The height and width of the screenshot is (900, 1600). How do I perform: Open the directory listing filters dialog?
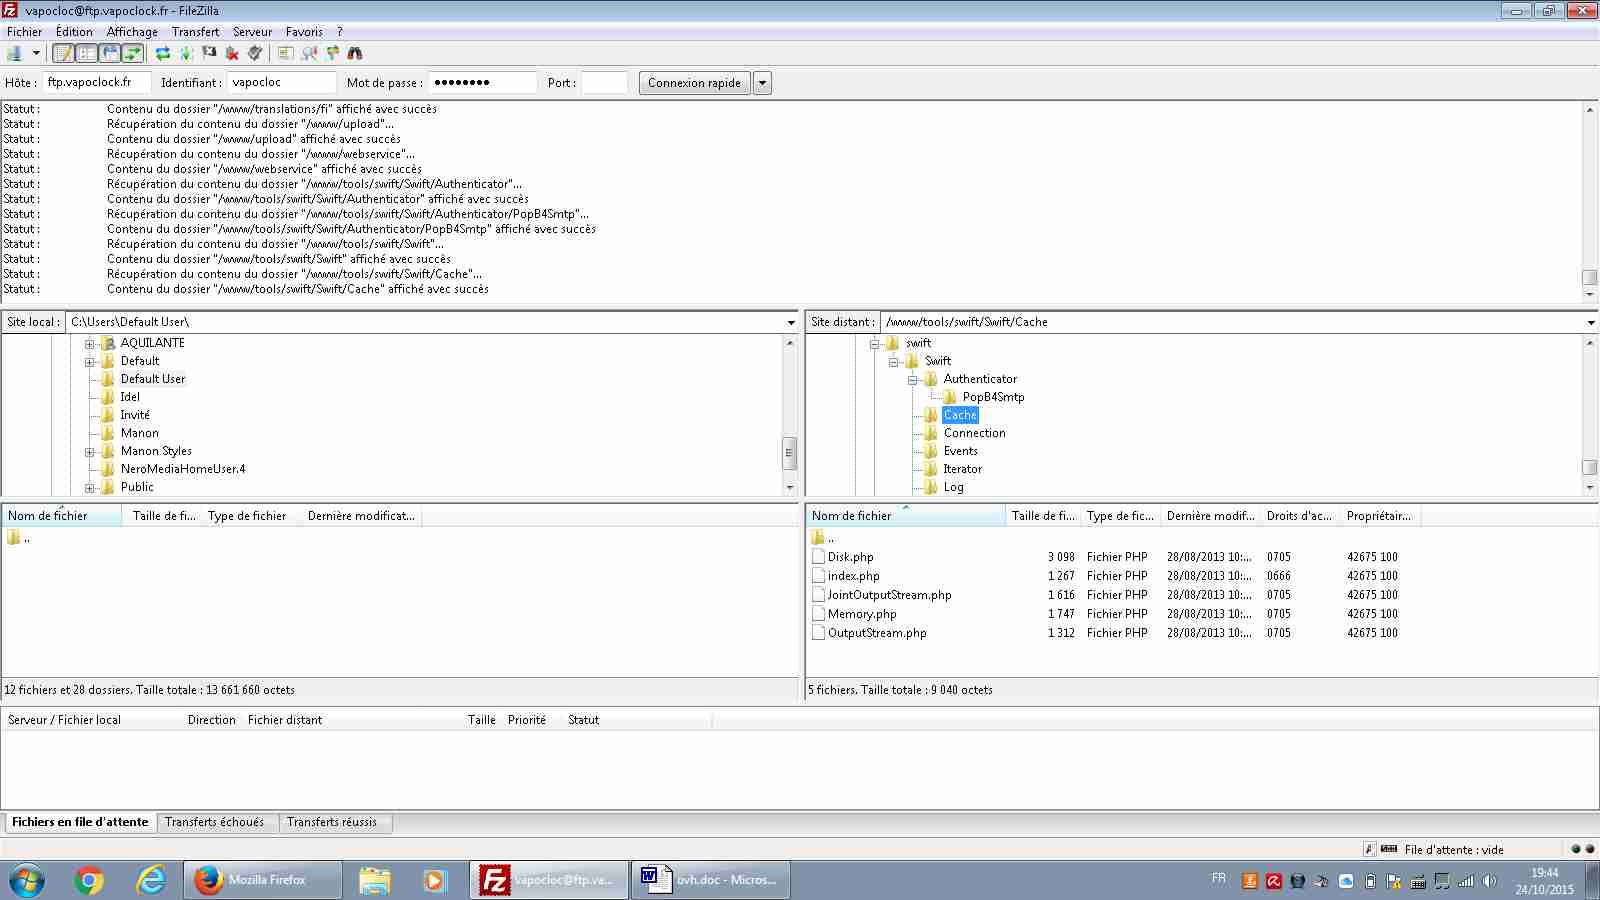pyautogui.click(x=286, y=53)
